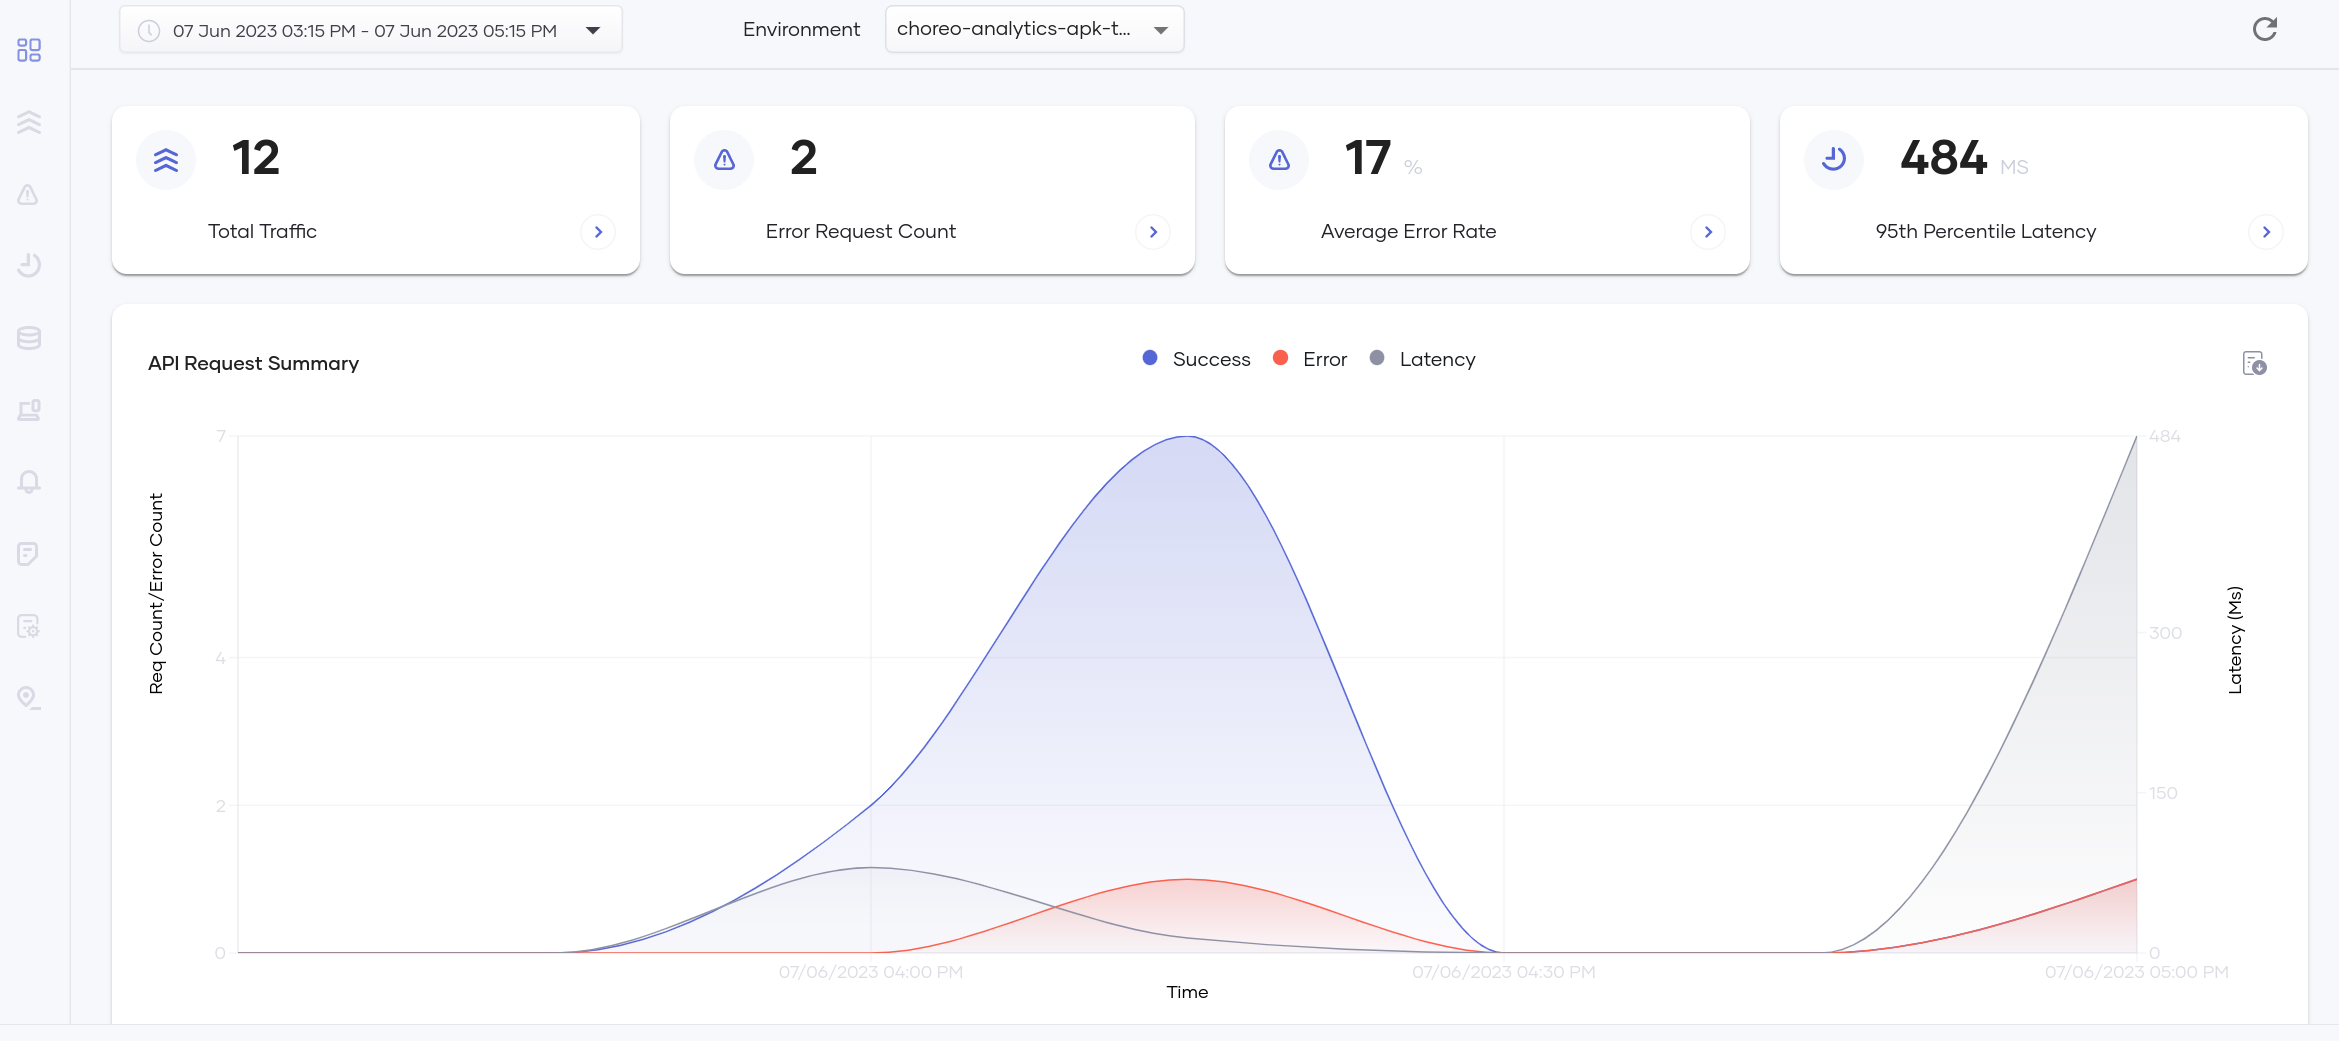Screen dimensions: 2339x1041
Task: Open the Traffic page from sidebar
Action: 29,122
